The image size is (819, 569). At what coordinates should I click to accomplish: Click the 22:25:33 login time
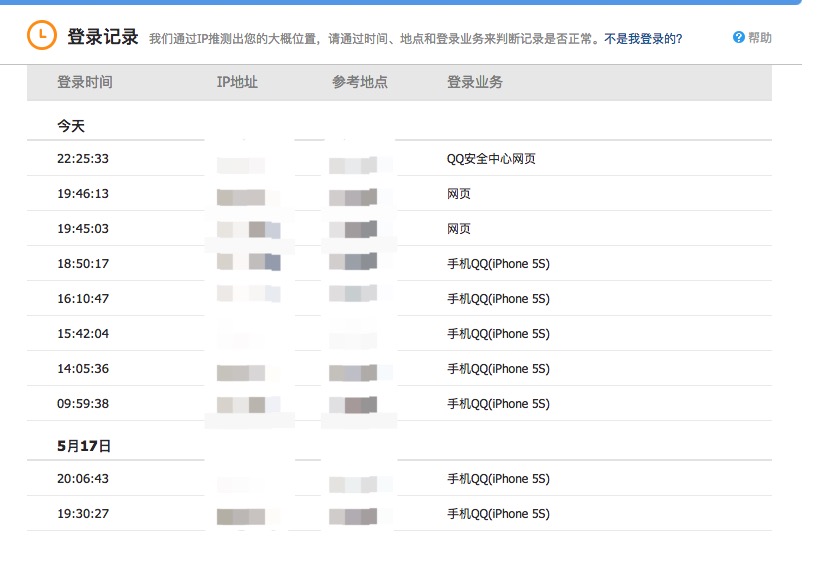[83, 159]
